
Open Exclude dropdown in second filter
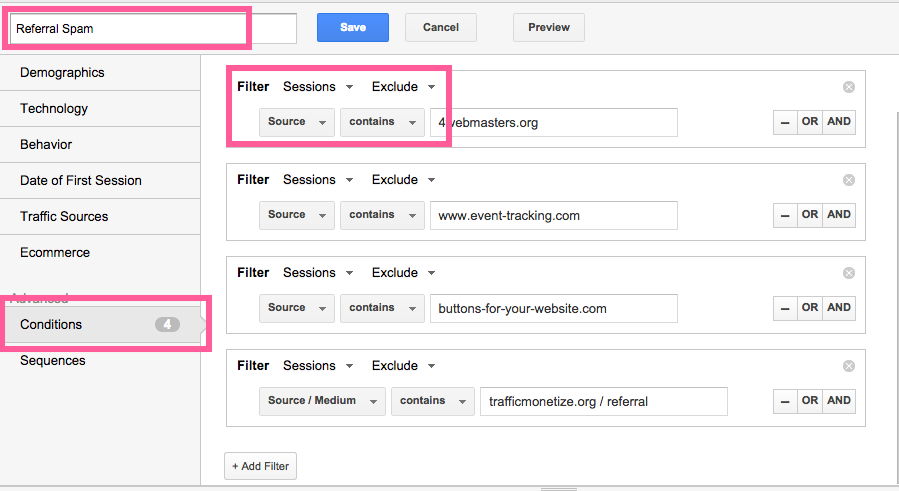[x=403, y=180]
